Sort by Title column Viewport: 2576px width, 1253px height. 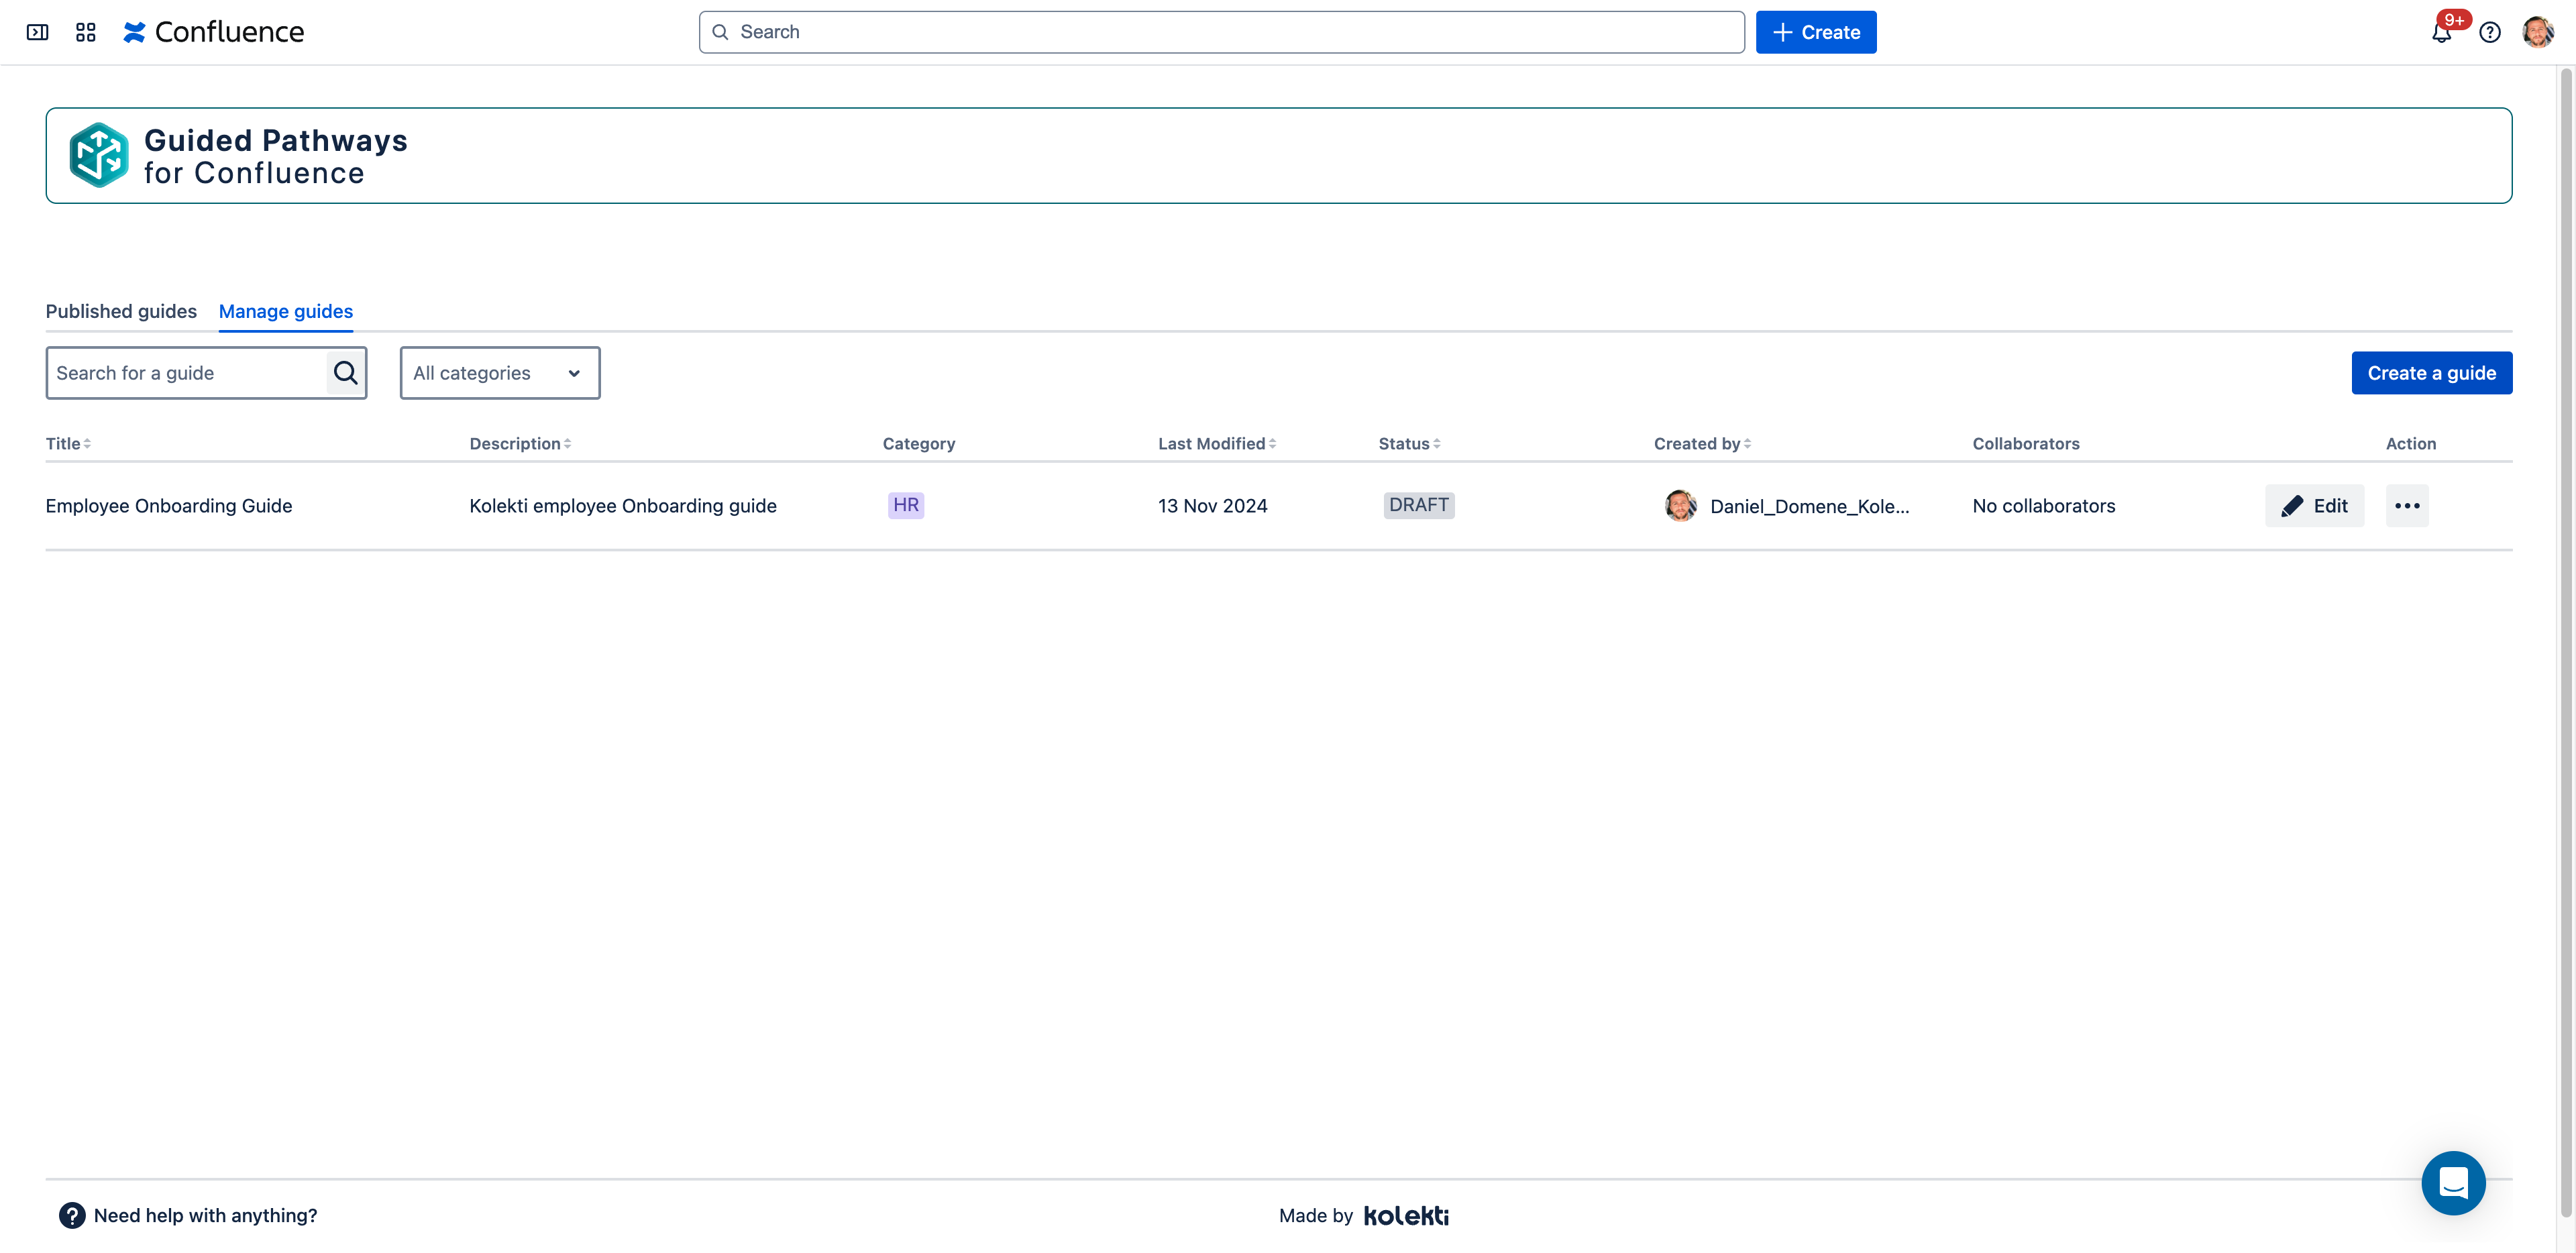point(68,443)
